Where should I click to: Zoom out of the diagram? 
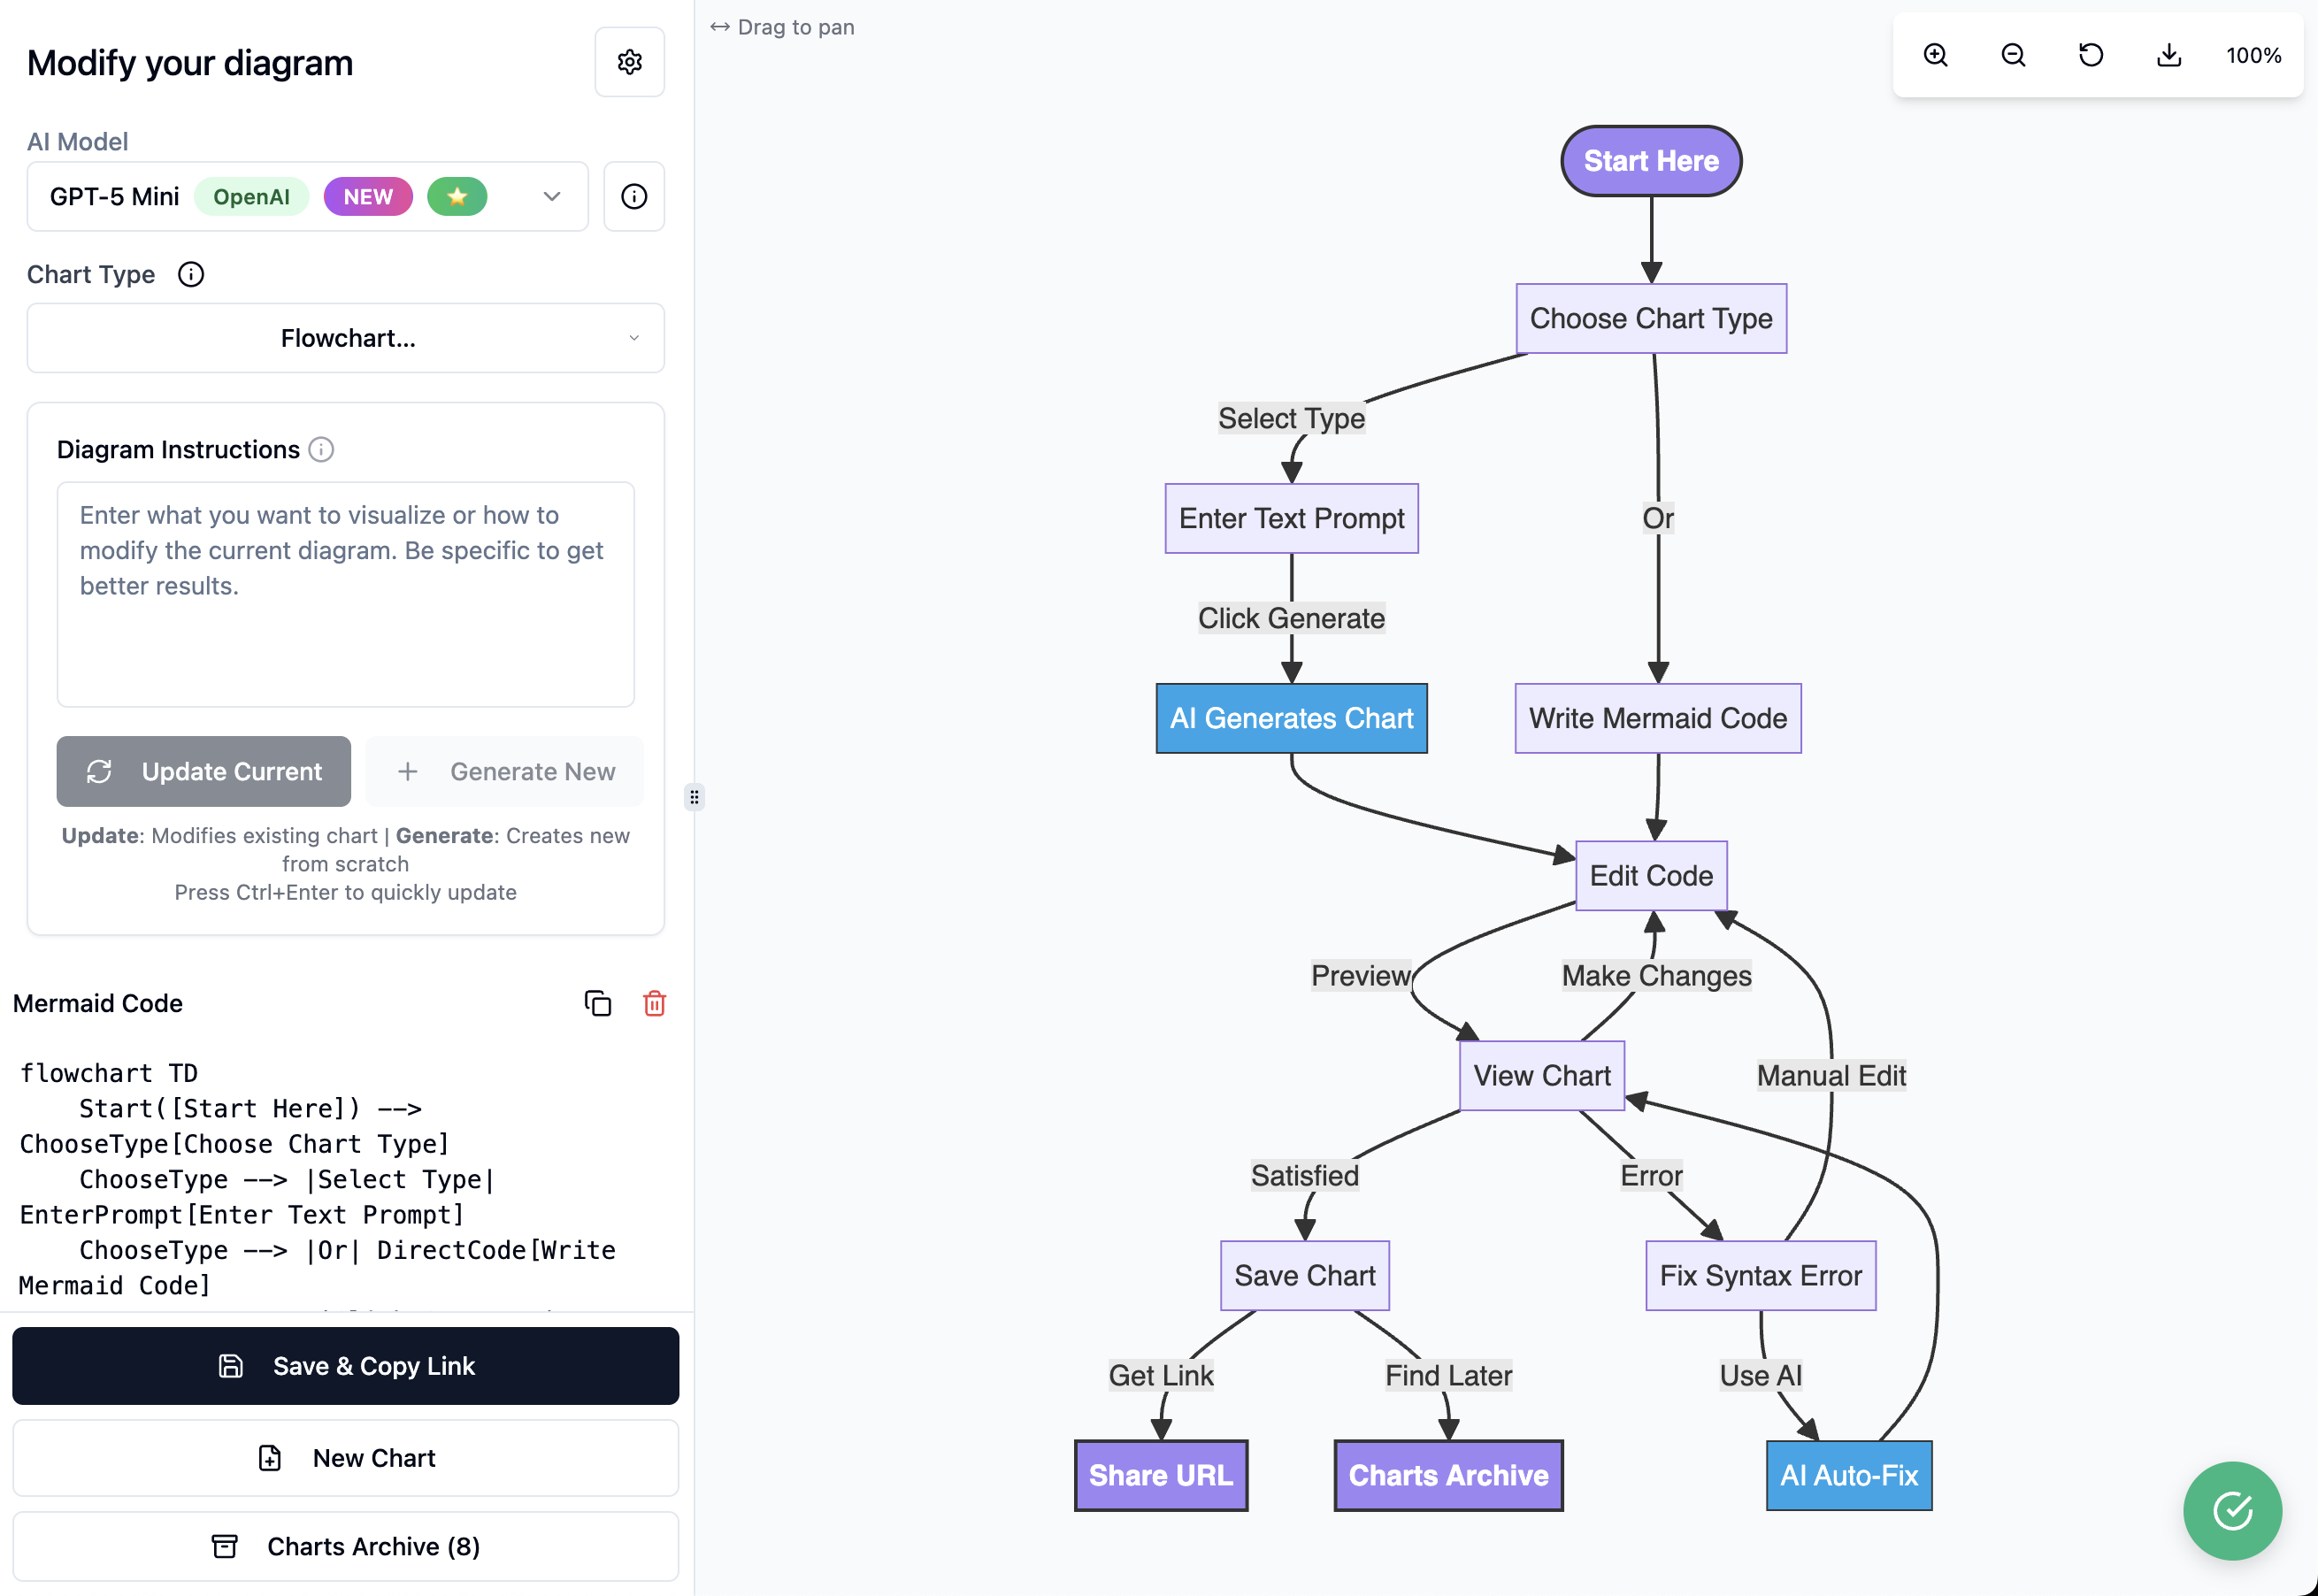(x=2013, y=55)
